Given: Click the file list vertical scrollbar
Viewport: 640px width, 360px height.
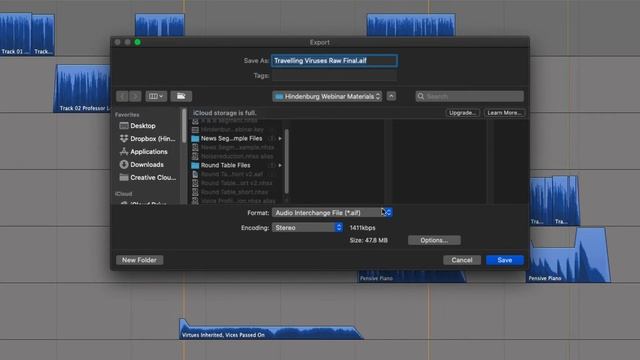Looking at the screenshot, I should click(287, 161).
